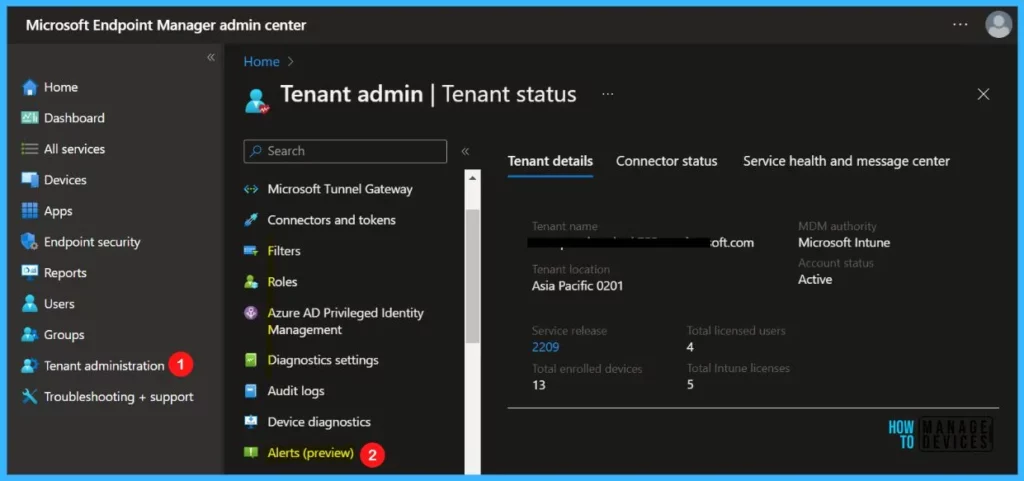This screenshot has height=481, width=1024.
Task: Select total enrolled devices value '13'
Action: pos(539,385)
